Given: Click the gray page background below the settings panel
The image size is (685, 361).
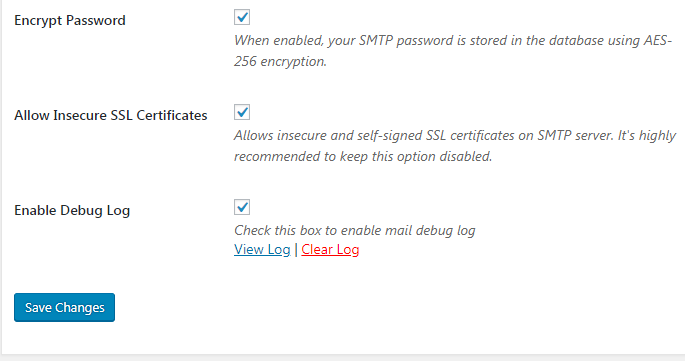Looking at the screenshot, I should coord(342,358).
